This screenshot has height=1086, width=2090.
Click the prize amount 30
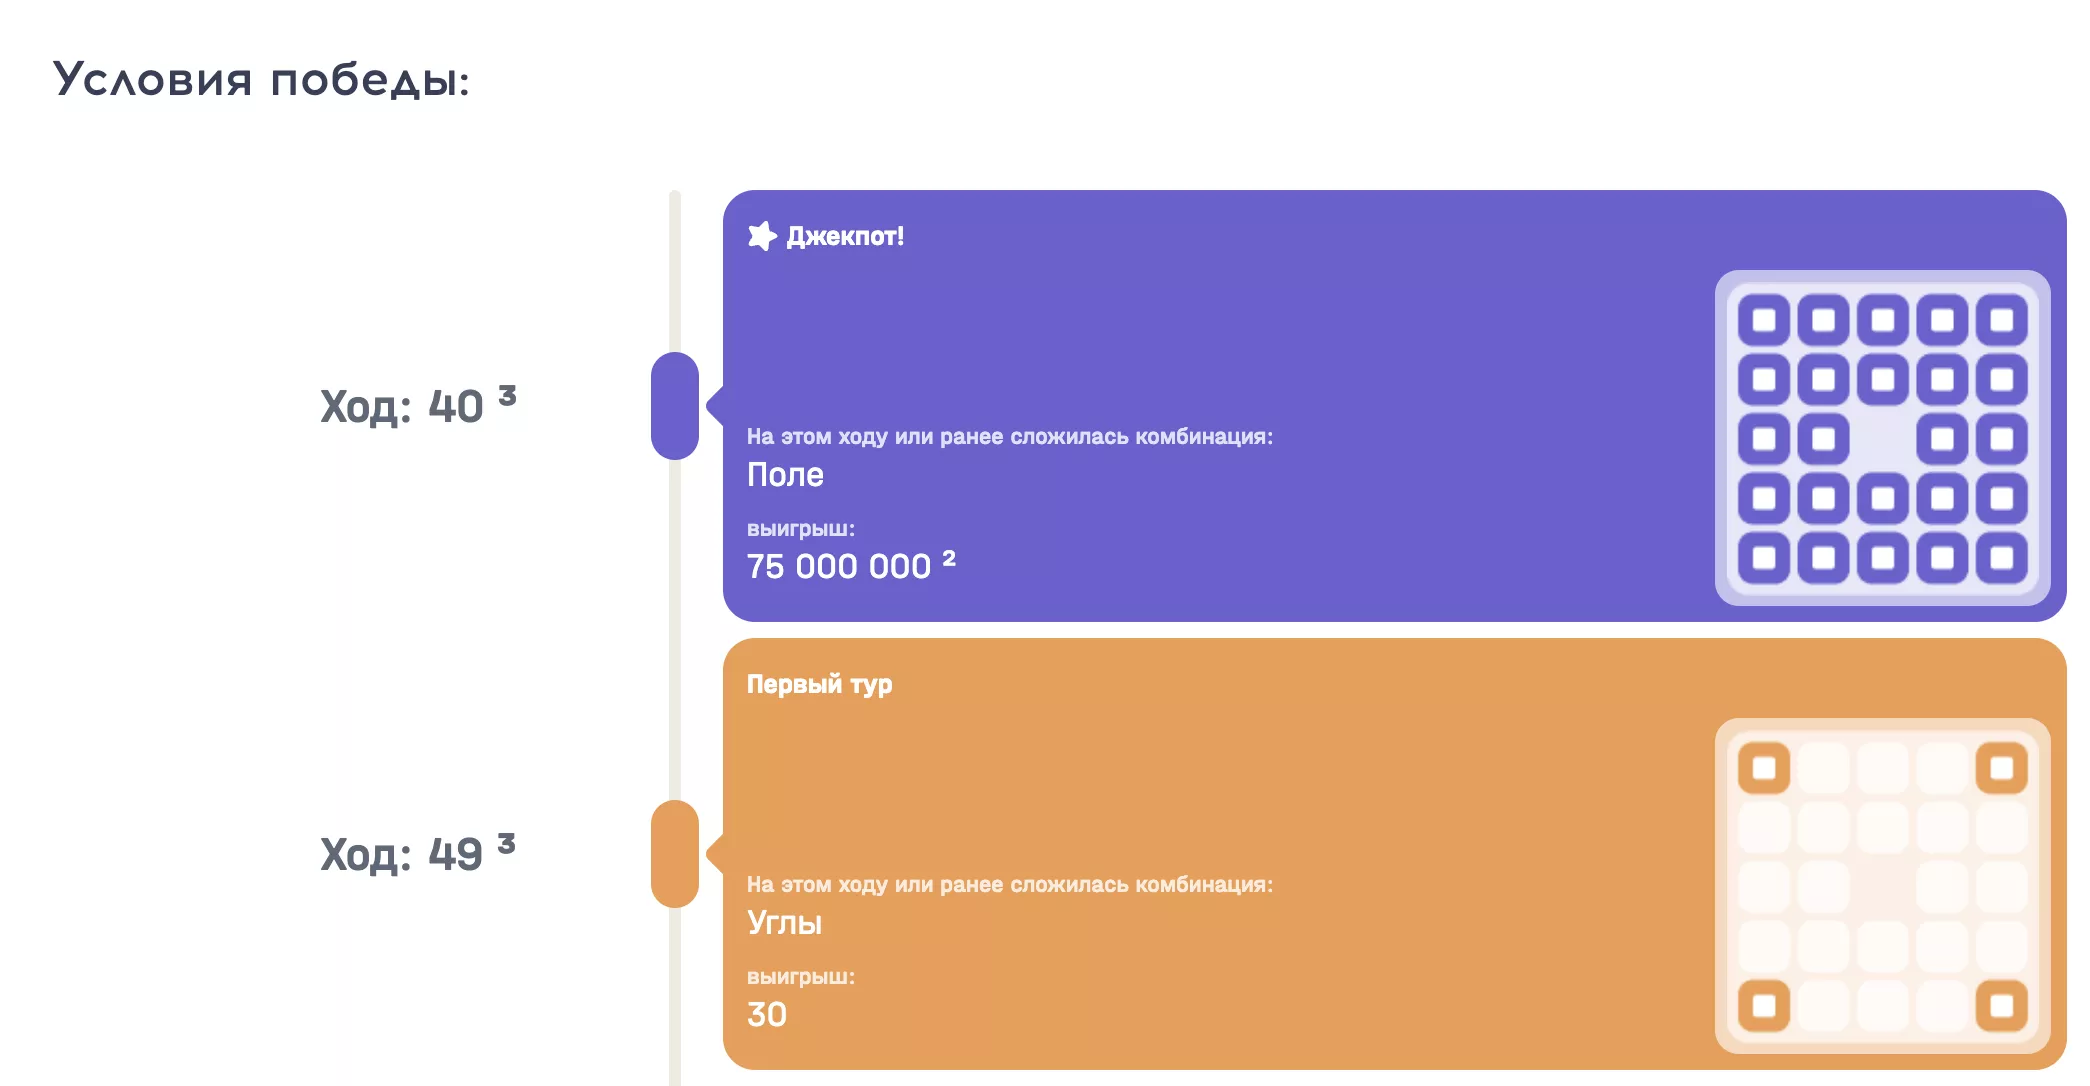[767, 1015]
